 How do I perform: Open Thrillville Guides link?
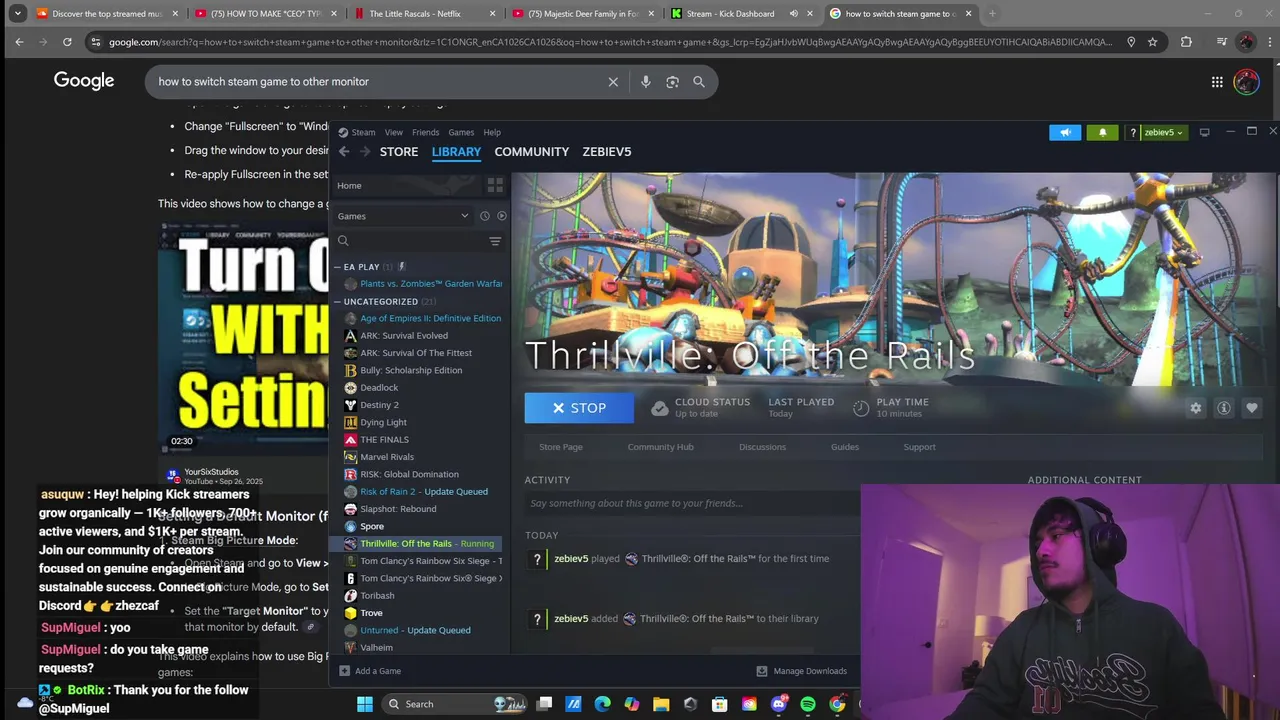845,447
